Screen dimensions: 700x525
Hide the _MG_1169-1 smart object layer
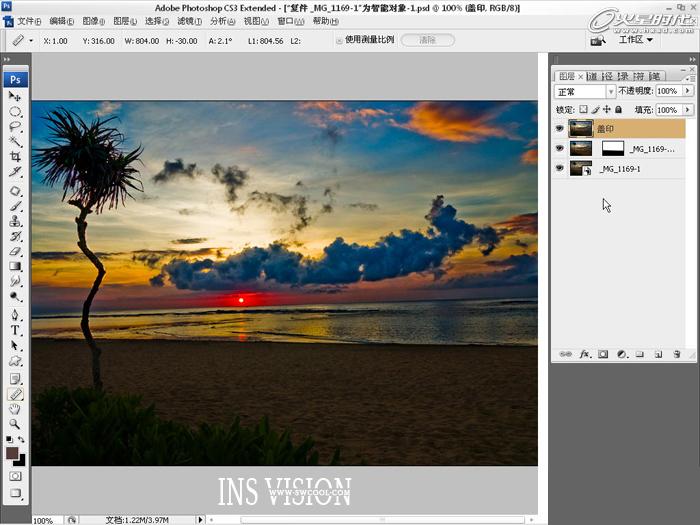[x=559, y=168]
